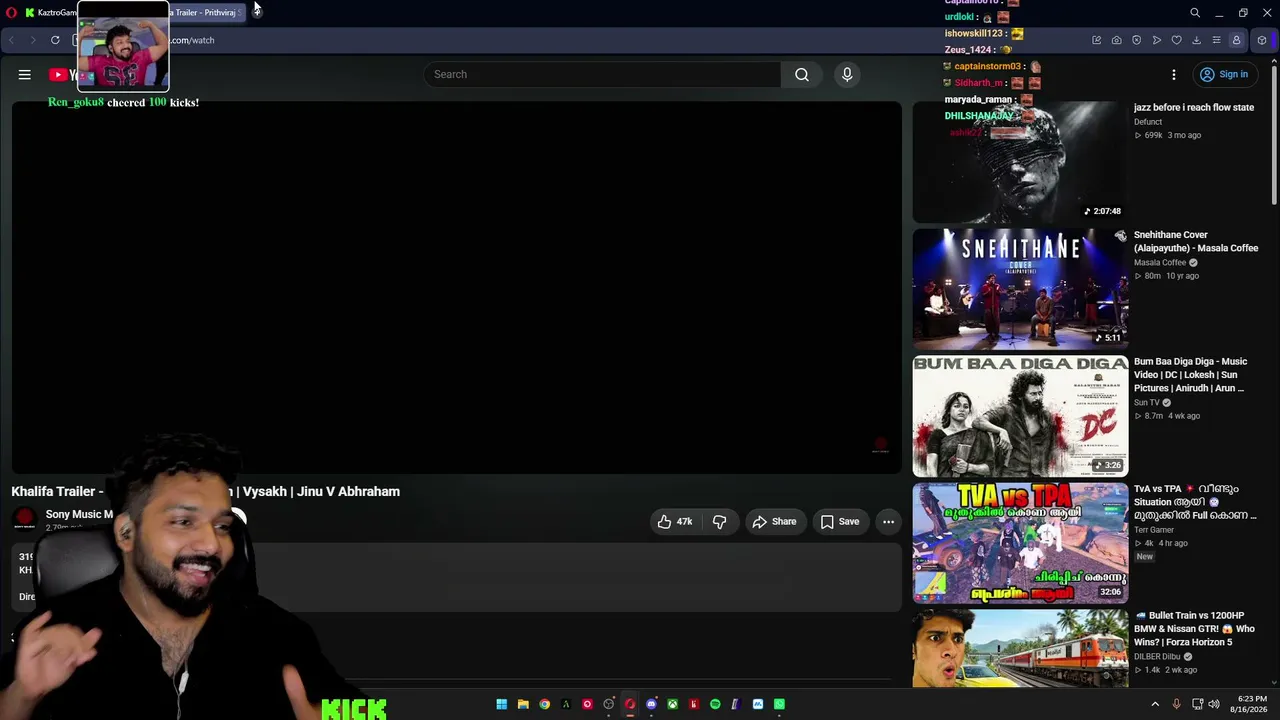Submit search with magnifier button
This screenshot has width=1280, height=720.
tap(802, 74)
